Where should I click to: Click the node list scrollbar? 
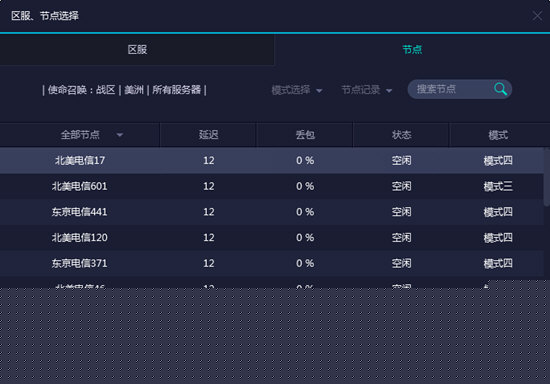(546, 177)
